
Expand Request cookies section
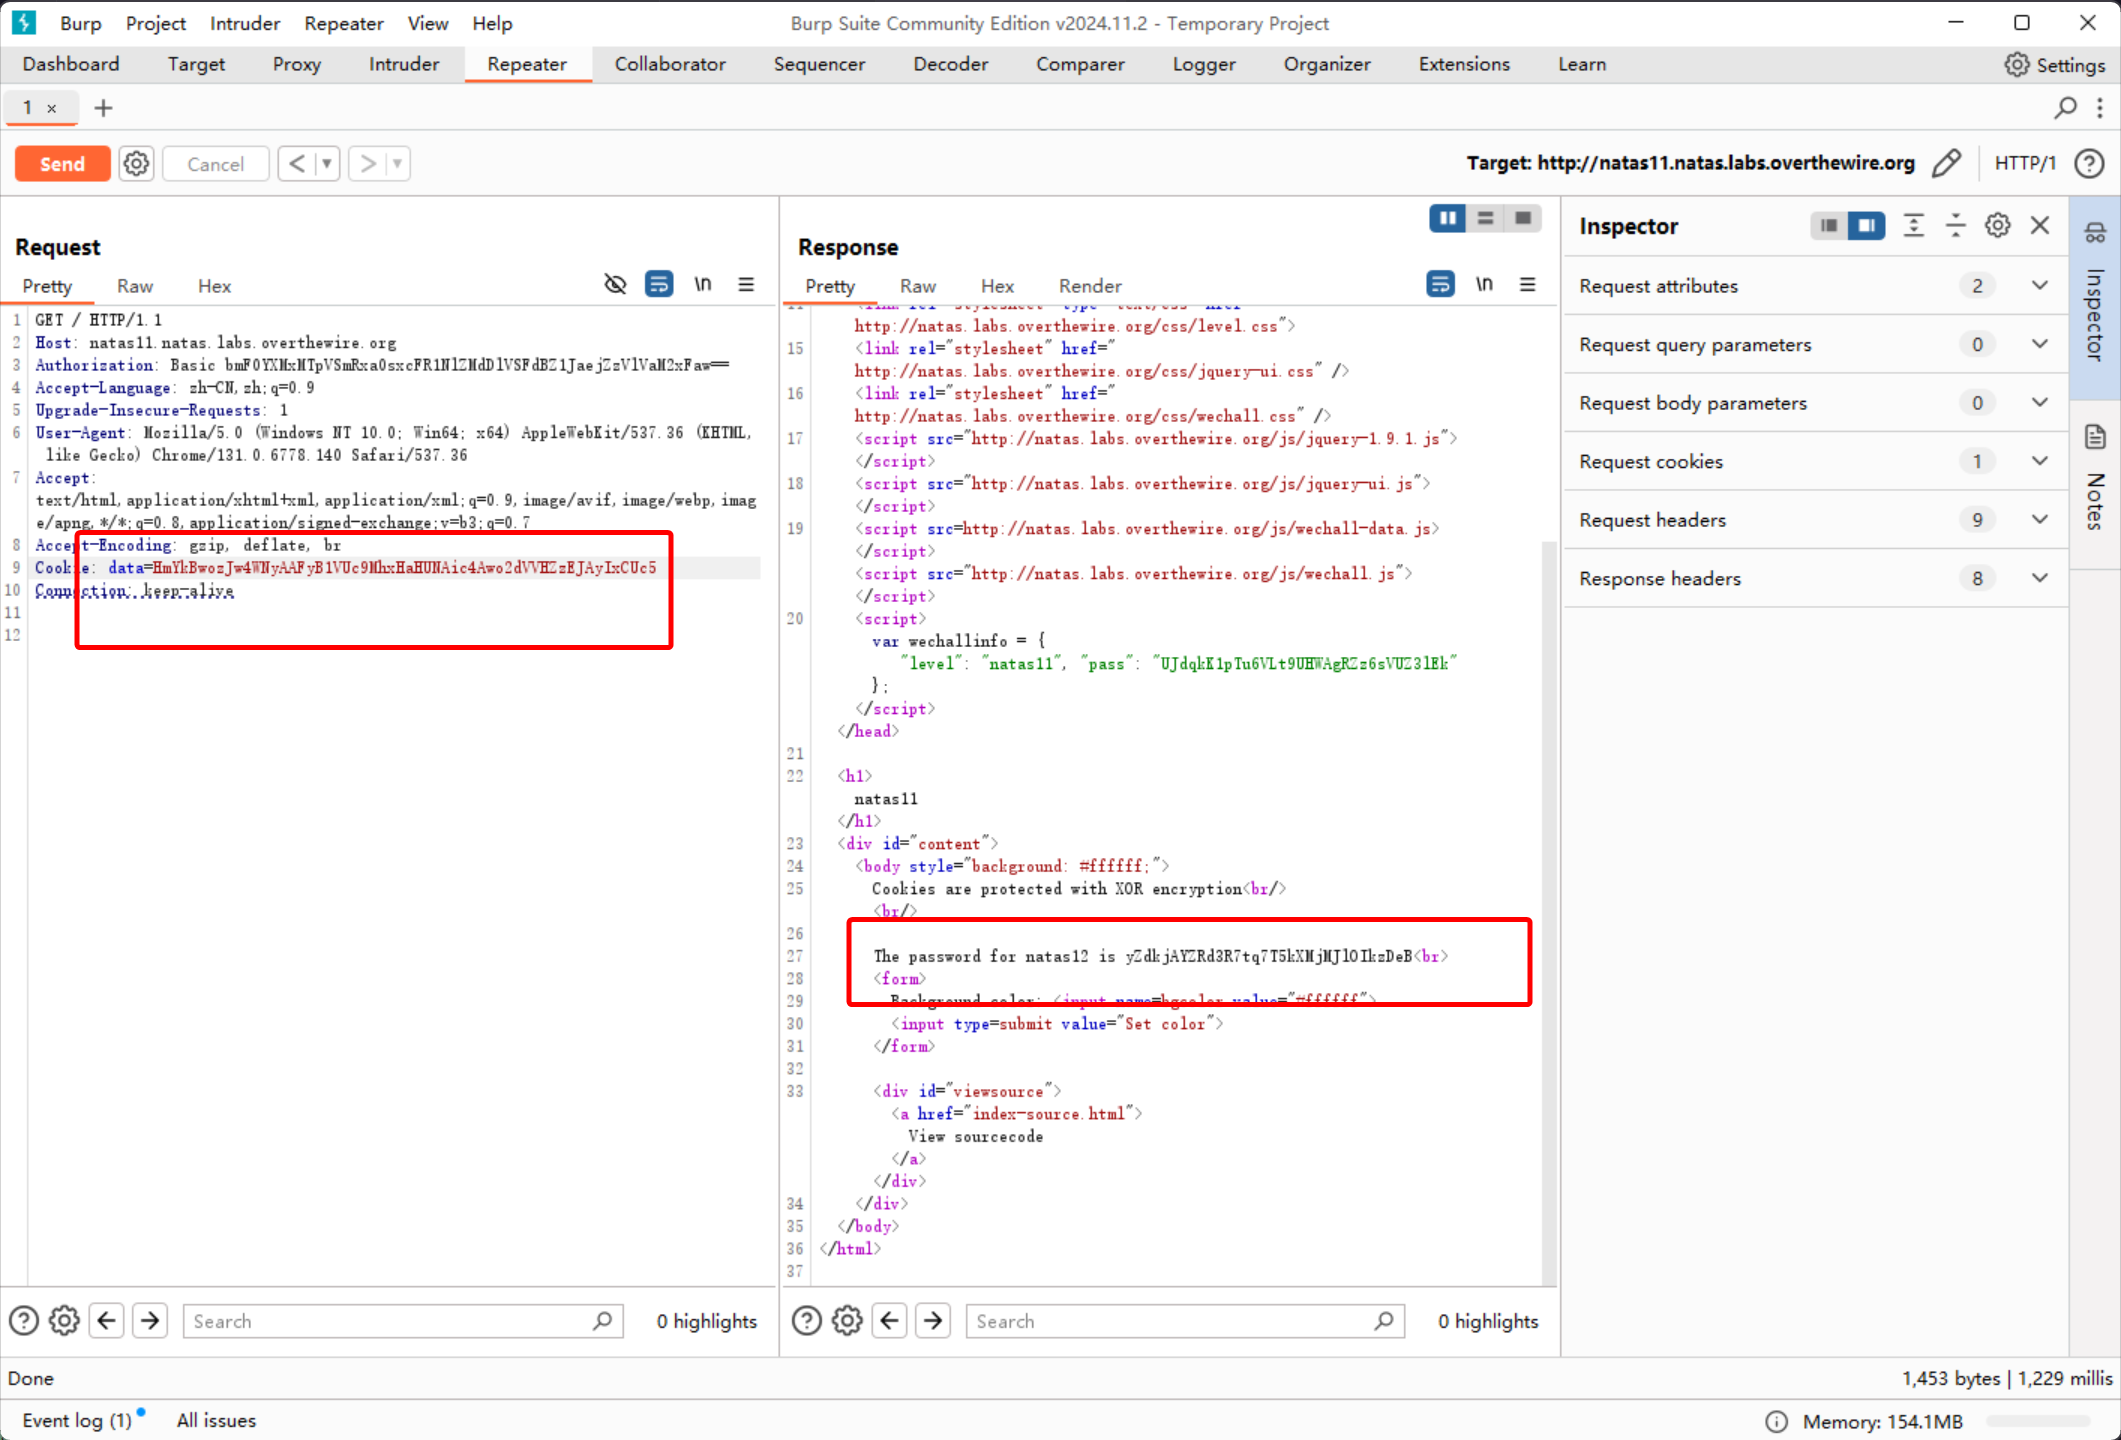[1815, 462]
